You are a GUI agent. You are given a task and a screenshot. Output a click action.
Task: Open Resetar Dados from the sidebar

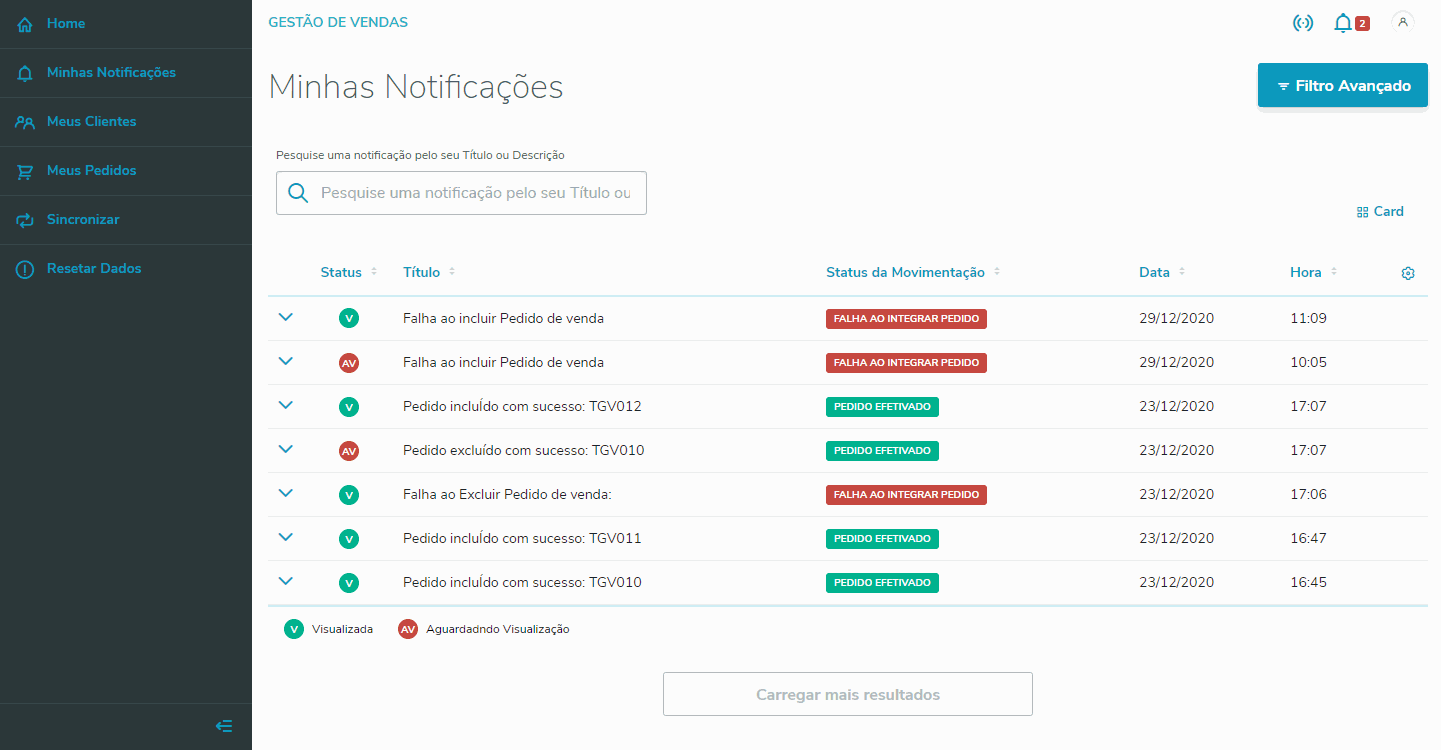tap(94, 268)
